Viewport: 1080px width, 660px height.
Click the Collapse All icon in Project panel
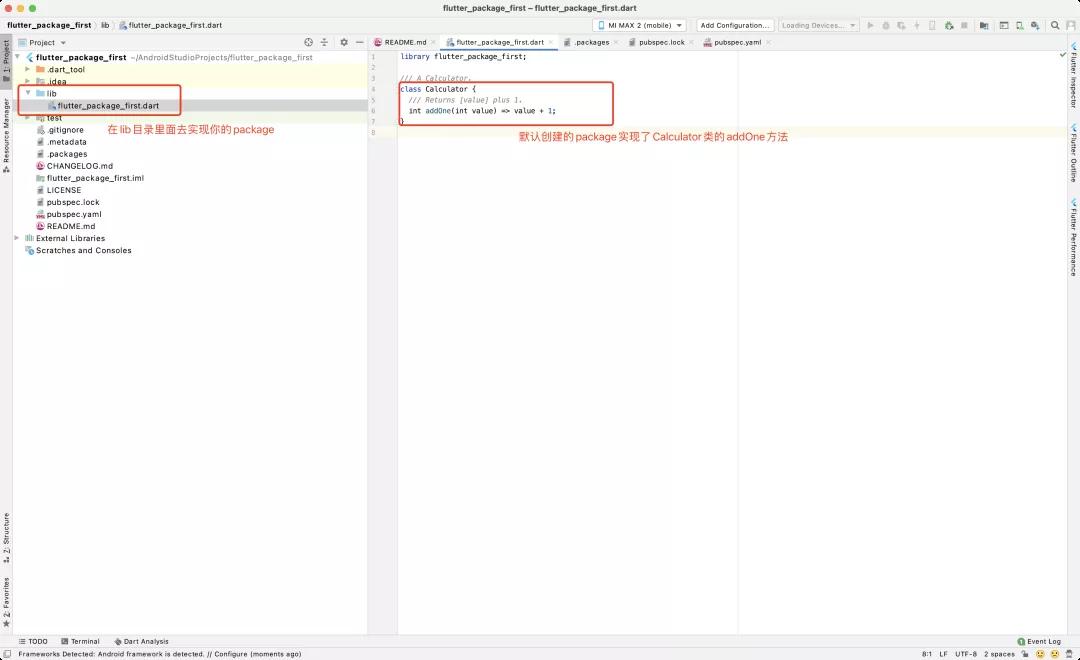point(324,42)
